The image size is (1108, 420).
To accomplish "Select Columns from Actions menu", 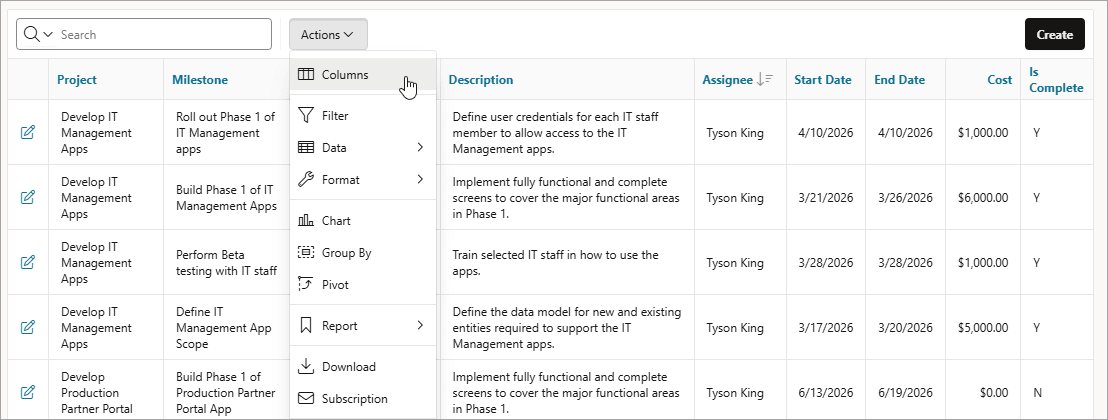I will 363,74.
